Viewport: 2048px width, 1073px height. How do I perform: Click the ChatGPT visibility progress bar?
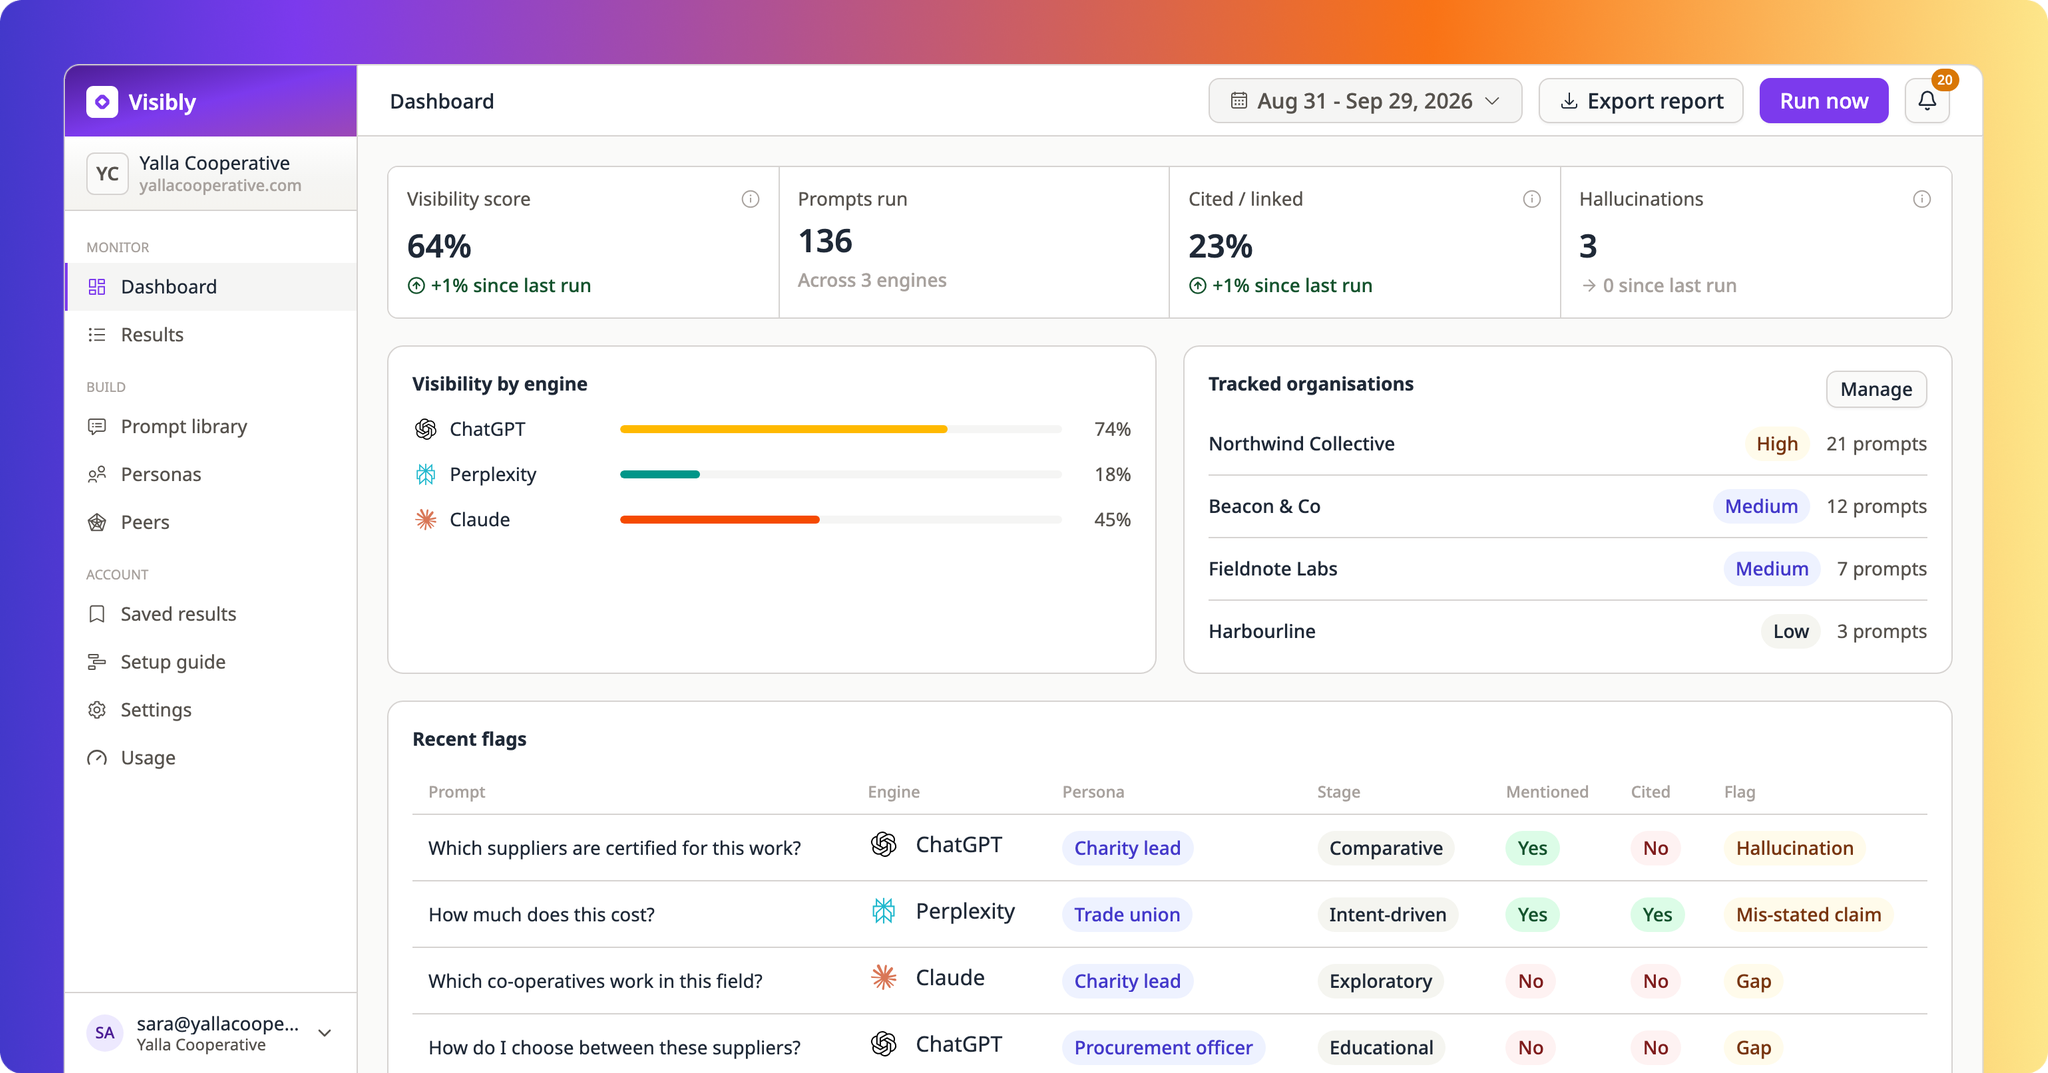pos(841,429)
